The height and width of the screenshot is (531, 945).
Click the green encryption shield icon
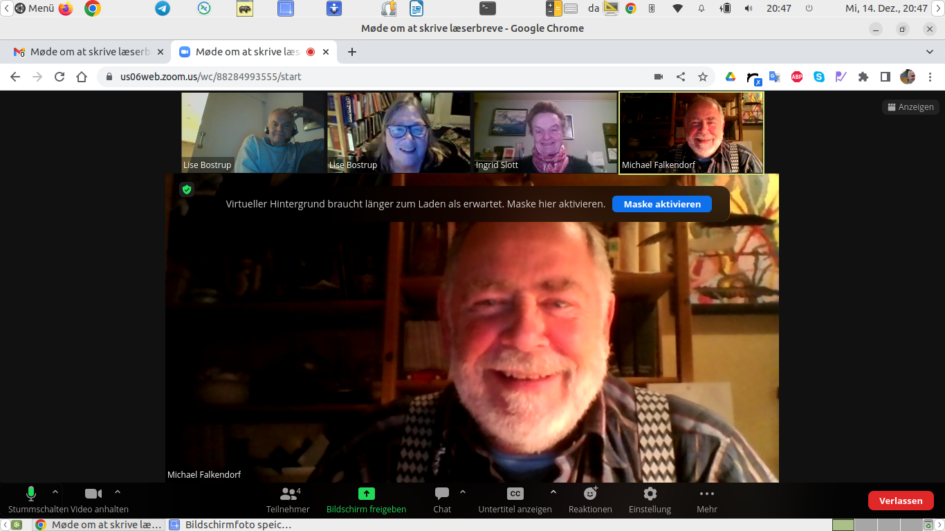(186, 189)
